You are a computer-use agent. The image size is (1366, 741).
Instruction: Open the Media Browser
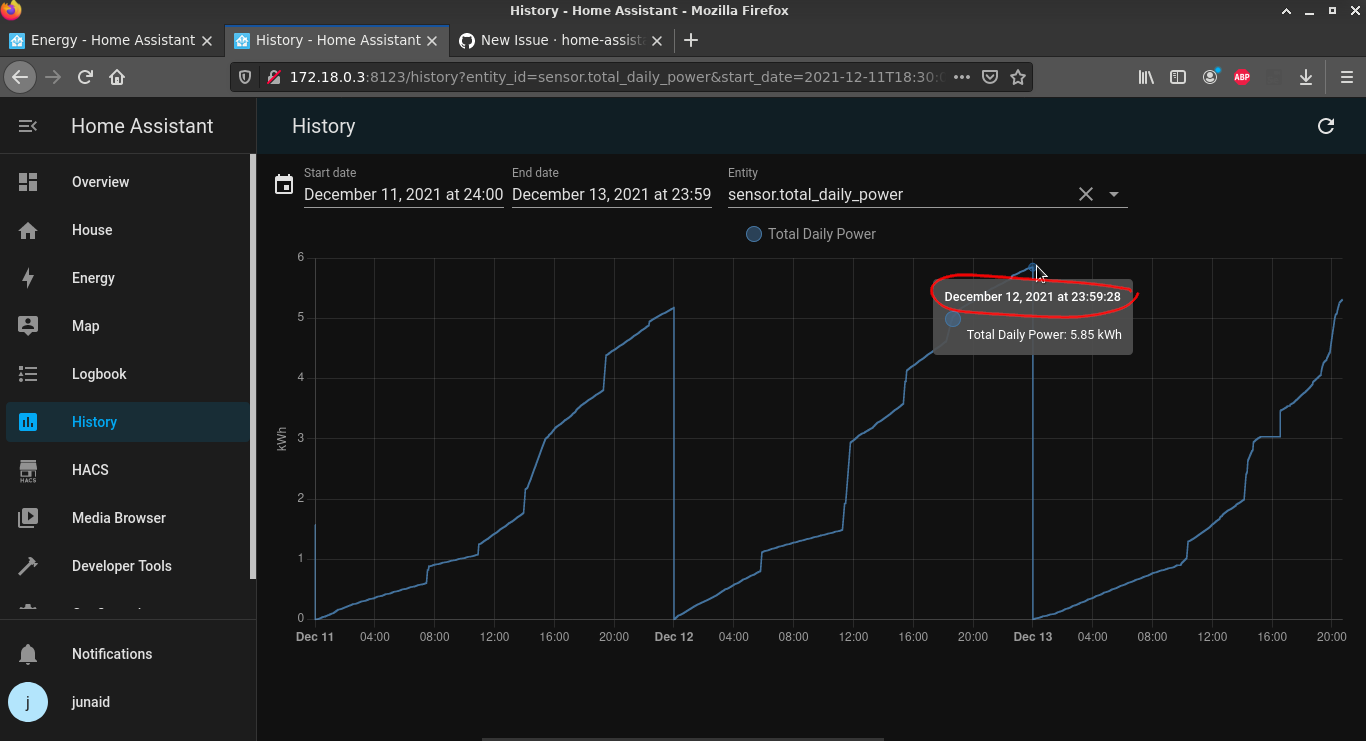click(x=118, y=518)
